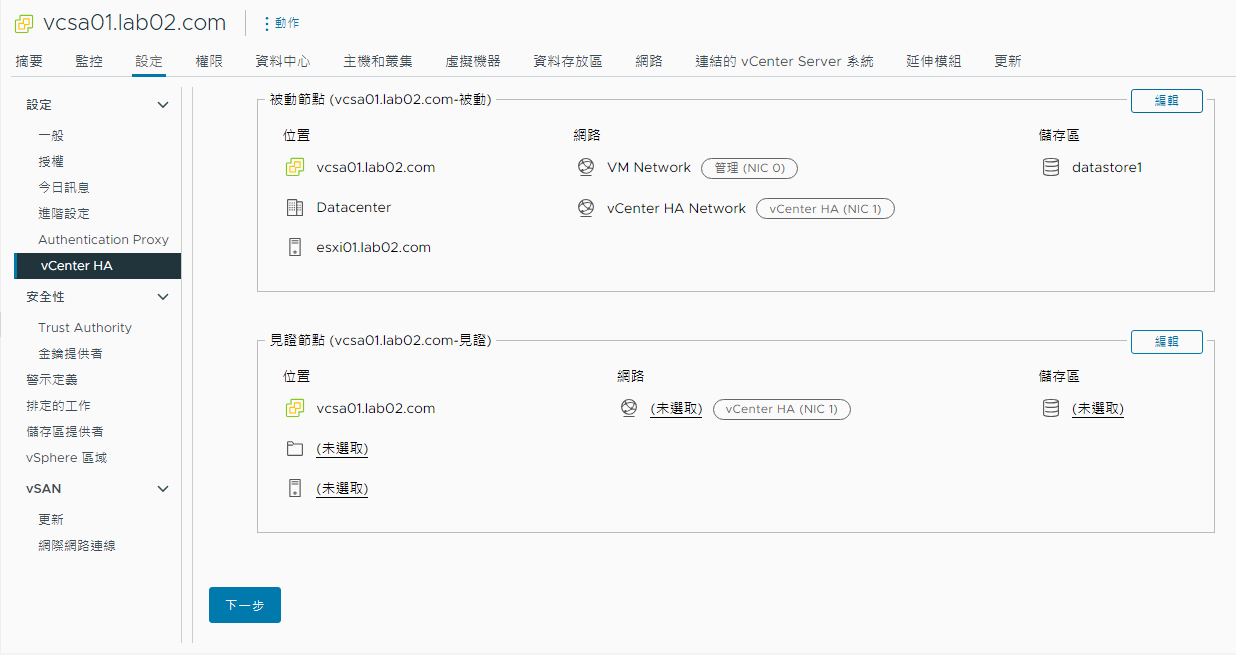Open the 虛擬機器 tab

click(x=473, y=61)
